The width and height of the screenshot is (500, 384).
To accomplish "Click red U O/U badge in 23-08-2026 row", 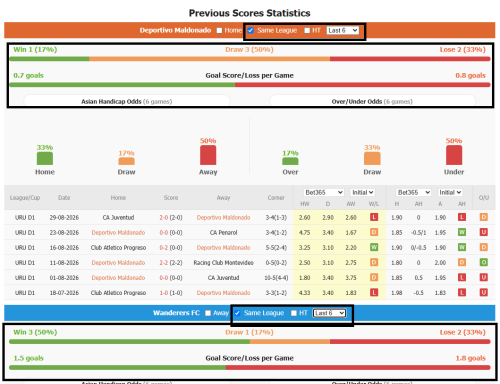I will pyautogui.click(x=484, y=232).
